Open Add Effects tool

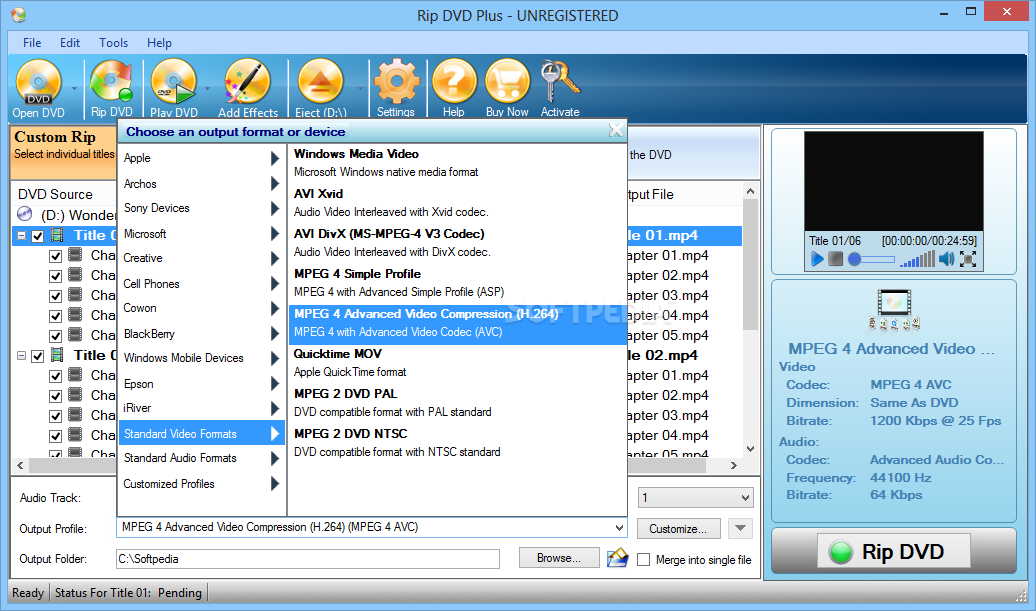point(248,88)
